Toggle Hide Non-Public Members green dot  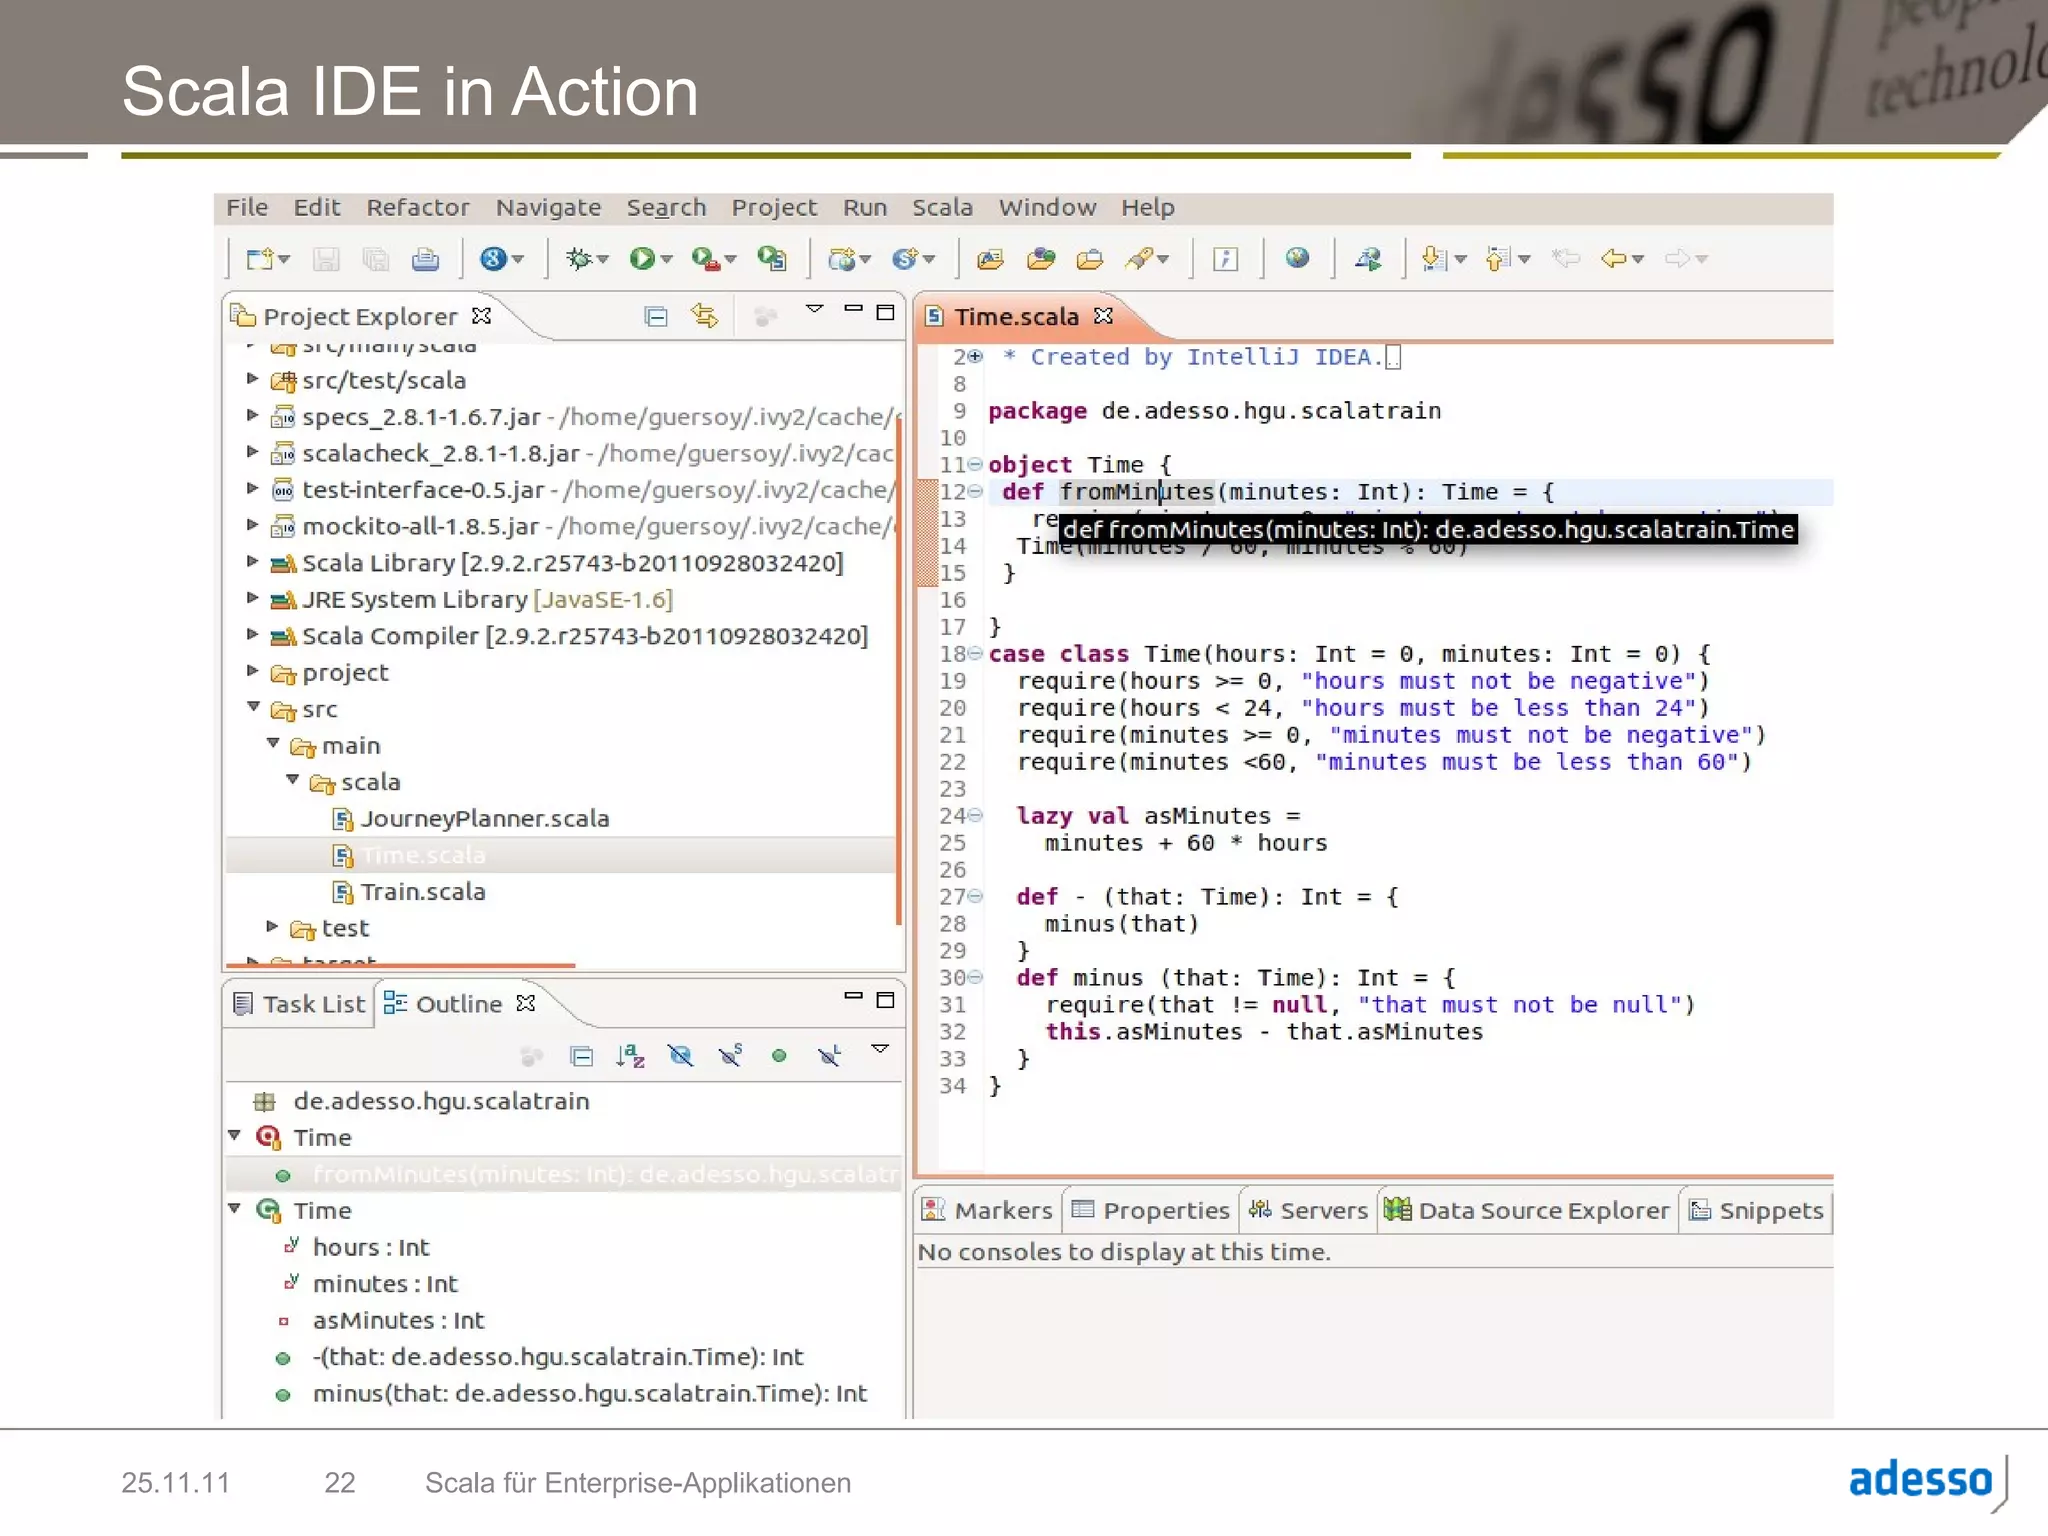pyautogui.click(x=779, y=1056)
